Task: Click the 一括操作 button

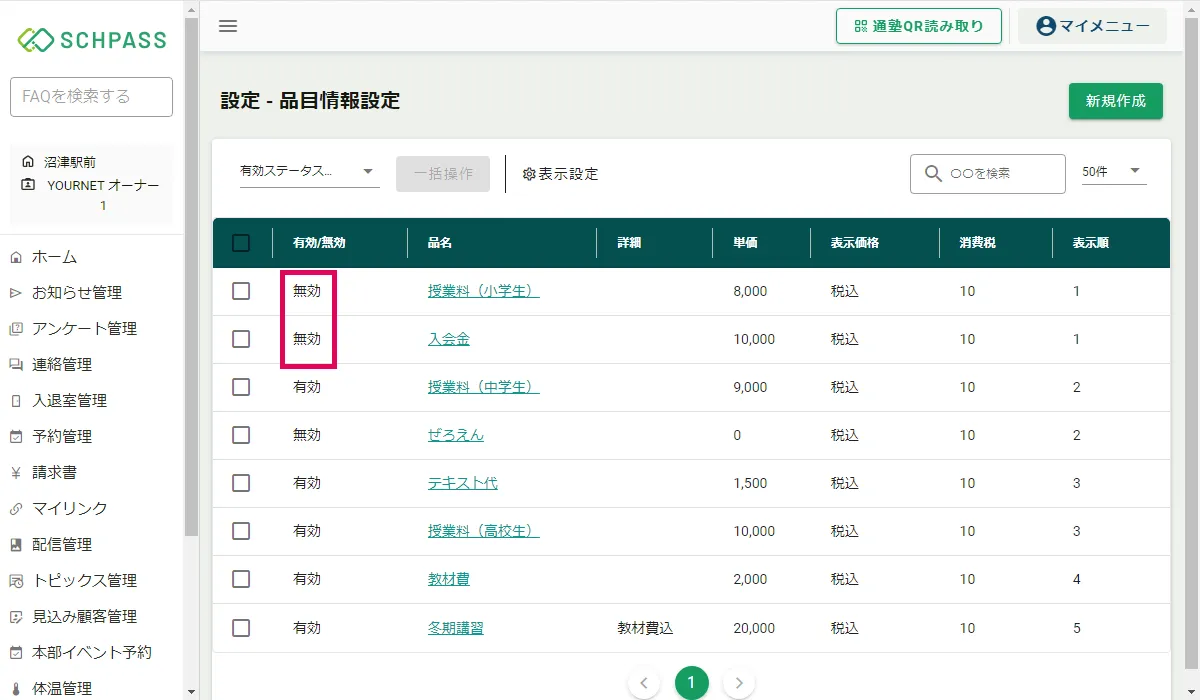Action: [443, 174]
